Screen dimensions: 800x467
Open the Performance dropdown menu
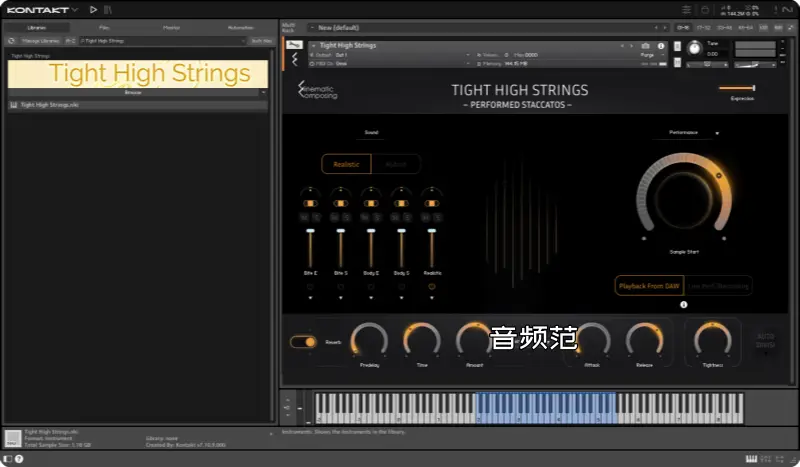(x=688, y=132)
